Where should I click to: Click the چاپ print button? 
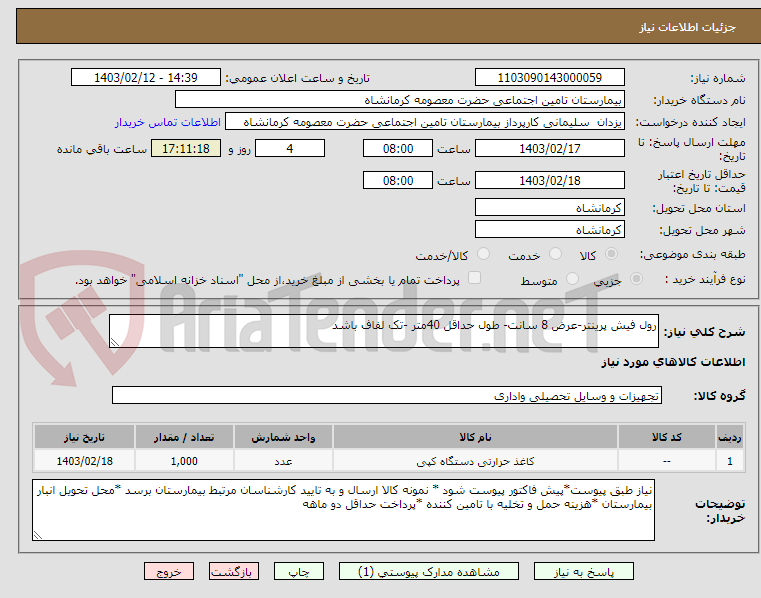pos(298,571)
